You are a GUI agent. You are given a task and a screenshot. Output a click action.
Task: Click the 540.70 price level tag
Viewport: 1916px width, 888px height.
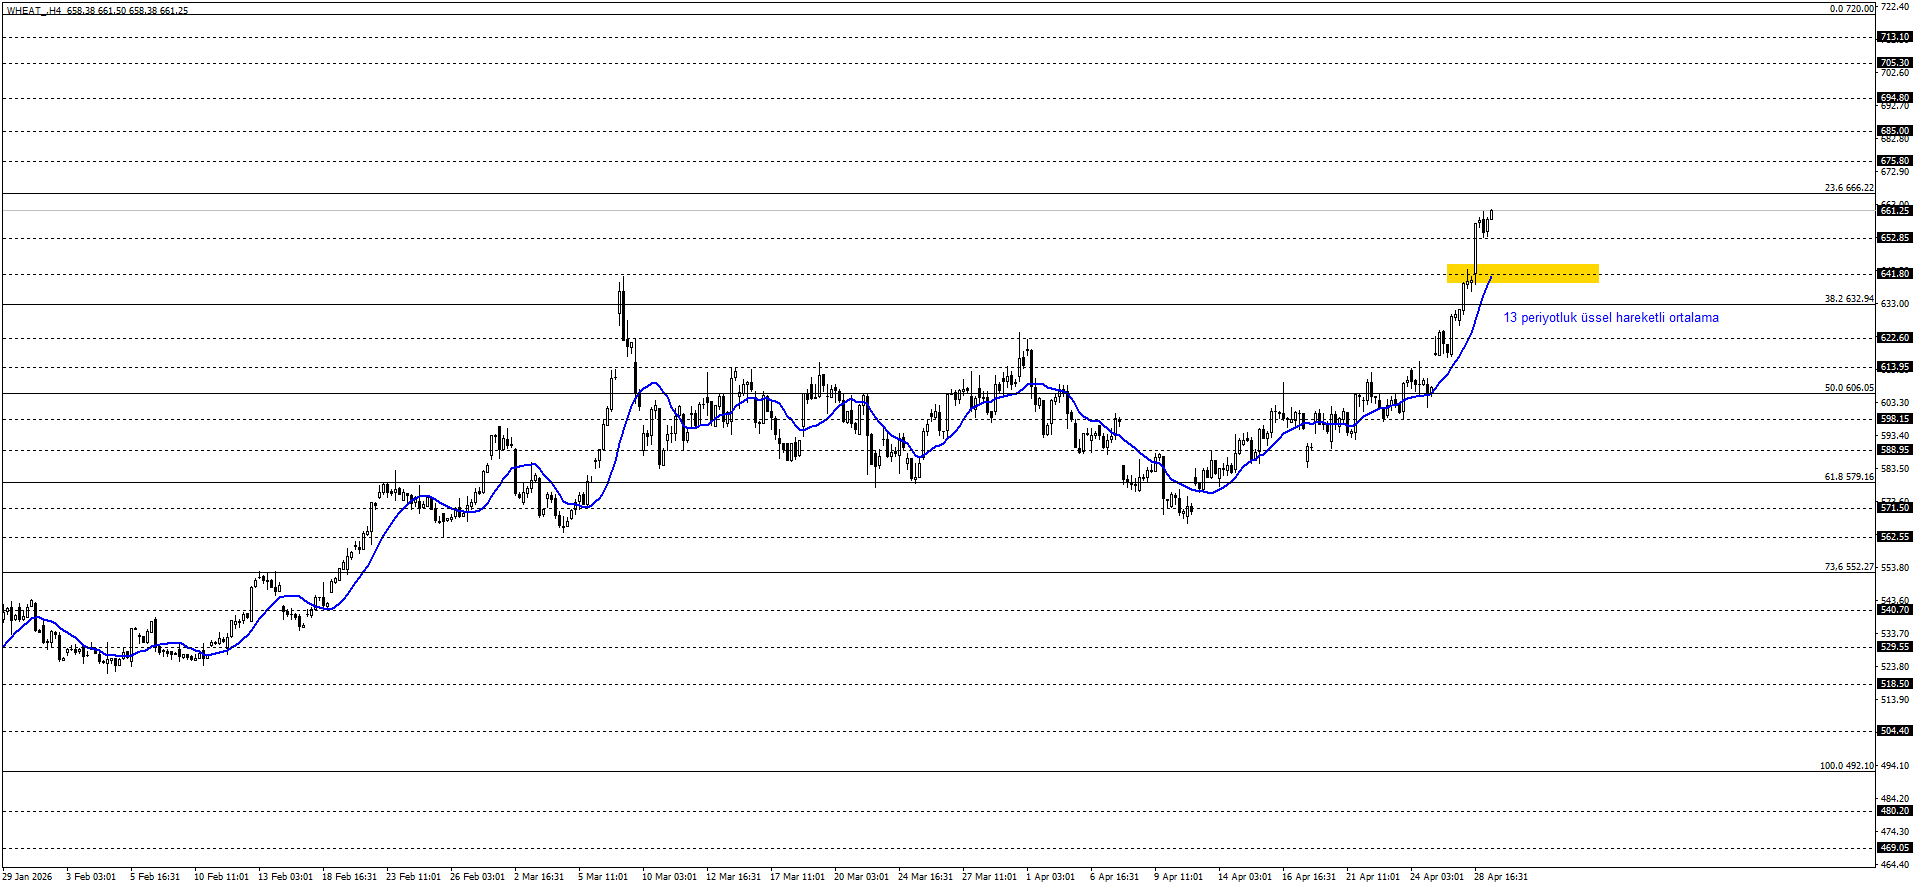click(x=1895, y=610)
